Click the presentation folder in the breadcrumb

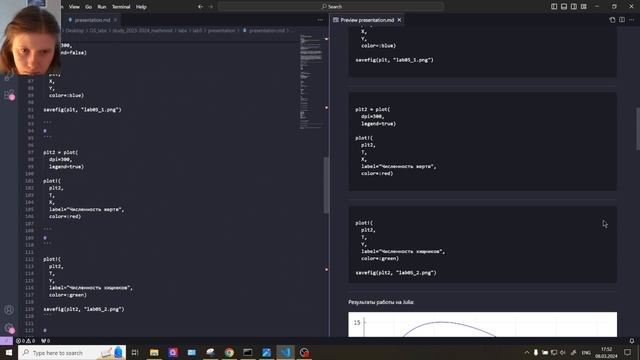[222, 30]
